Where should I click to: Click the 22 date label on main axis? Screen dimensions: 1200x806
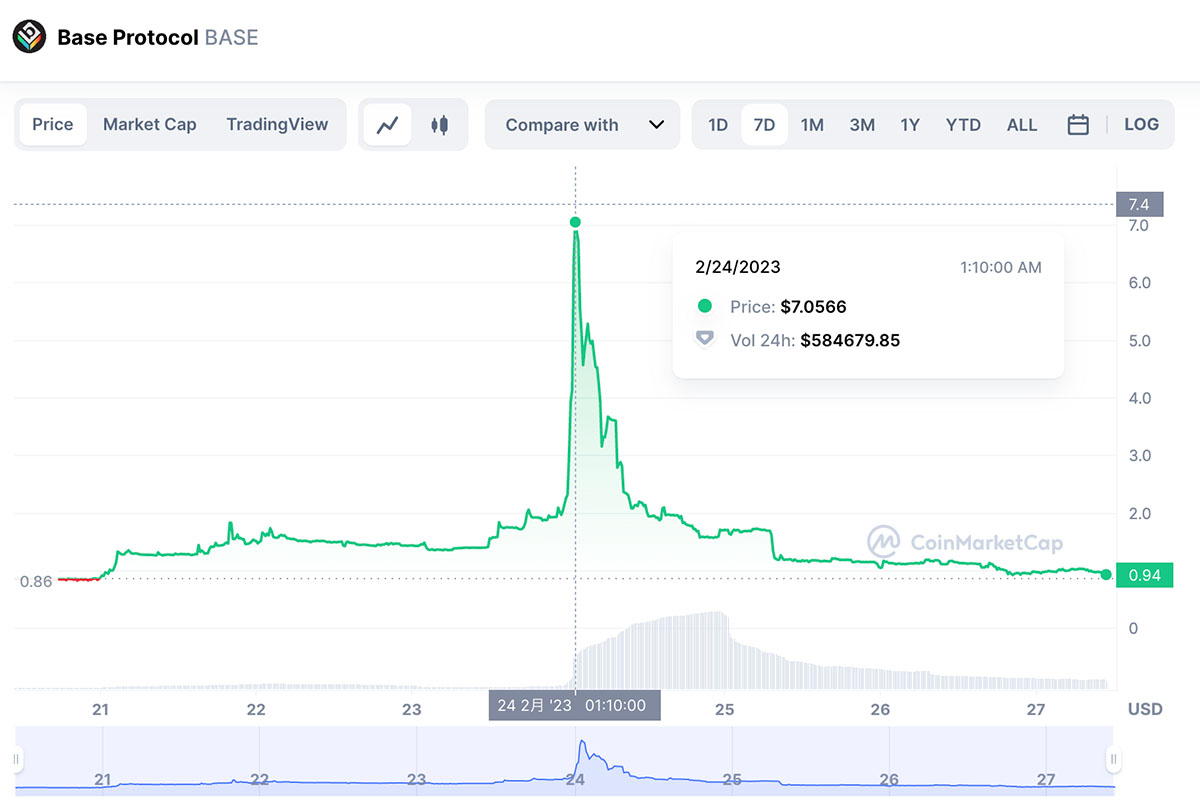coord(256,709)
